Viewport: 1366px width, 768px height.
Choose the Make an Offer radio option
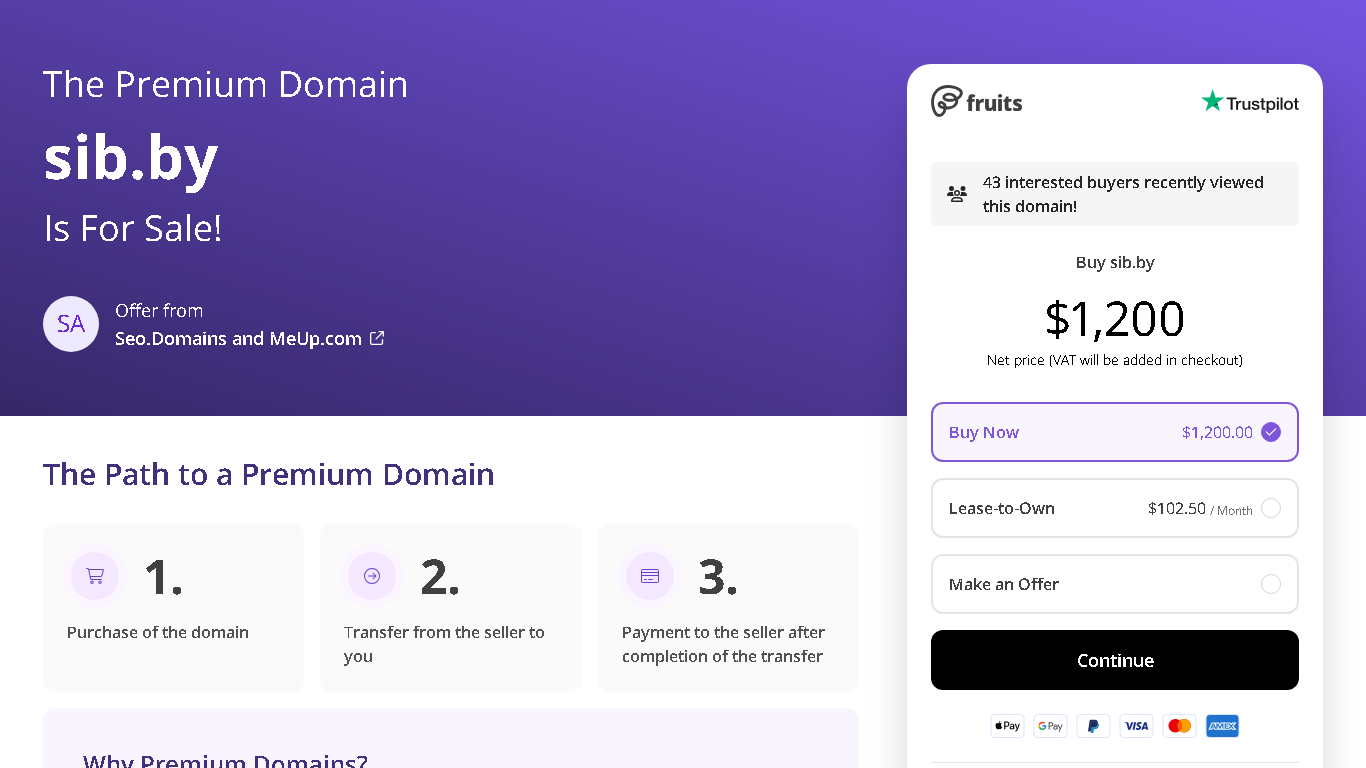1115,584
